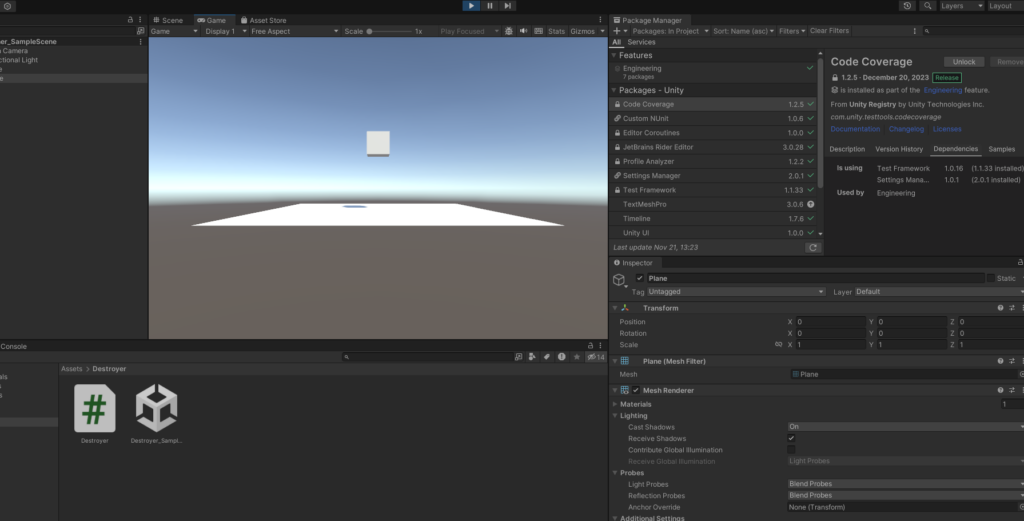
Task: Open the Changelog link
Action: point(906,129)
